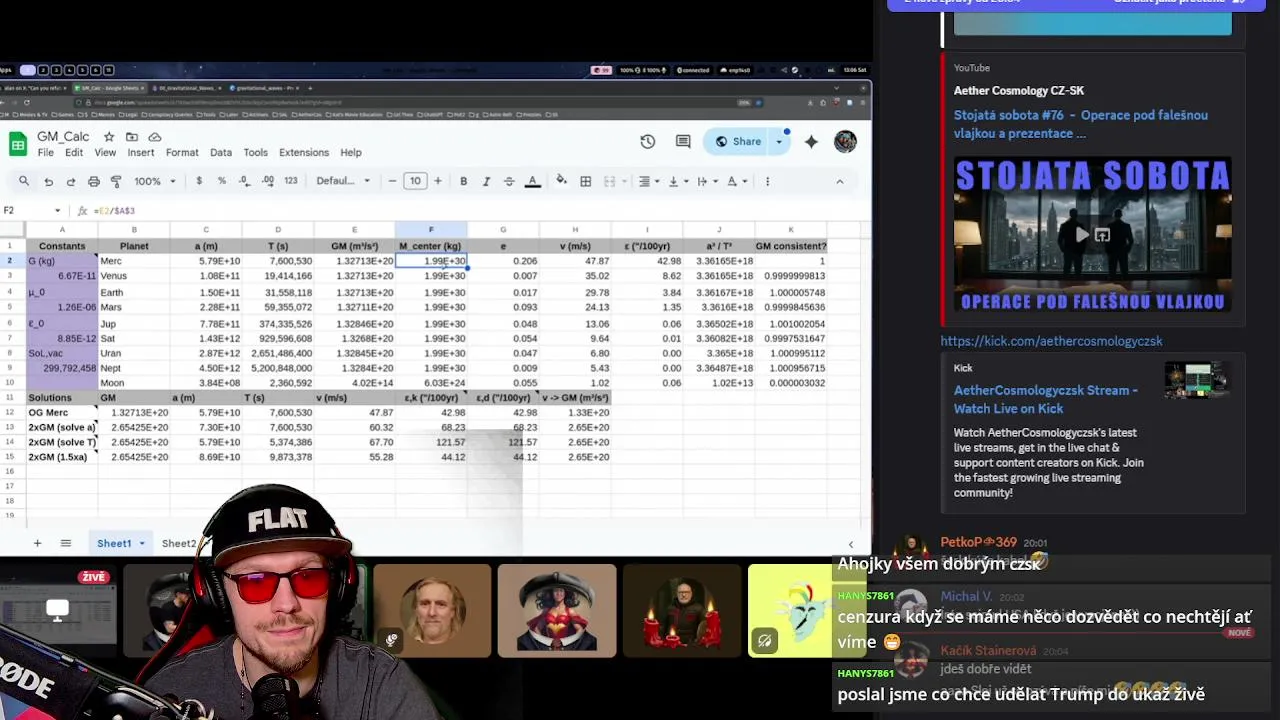The height and width of the screenshot is (720, 1280).
Task: Open the File menu
Action: [x=46, y=153]
